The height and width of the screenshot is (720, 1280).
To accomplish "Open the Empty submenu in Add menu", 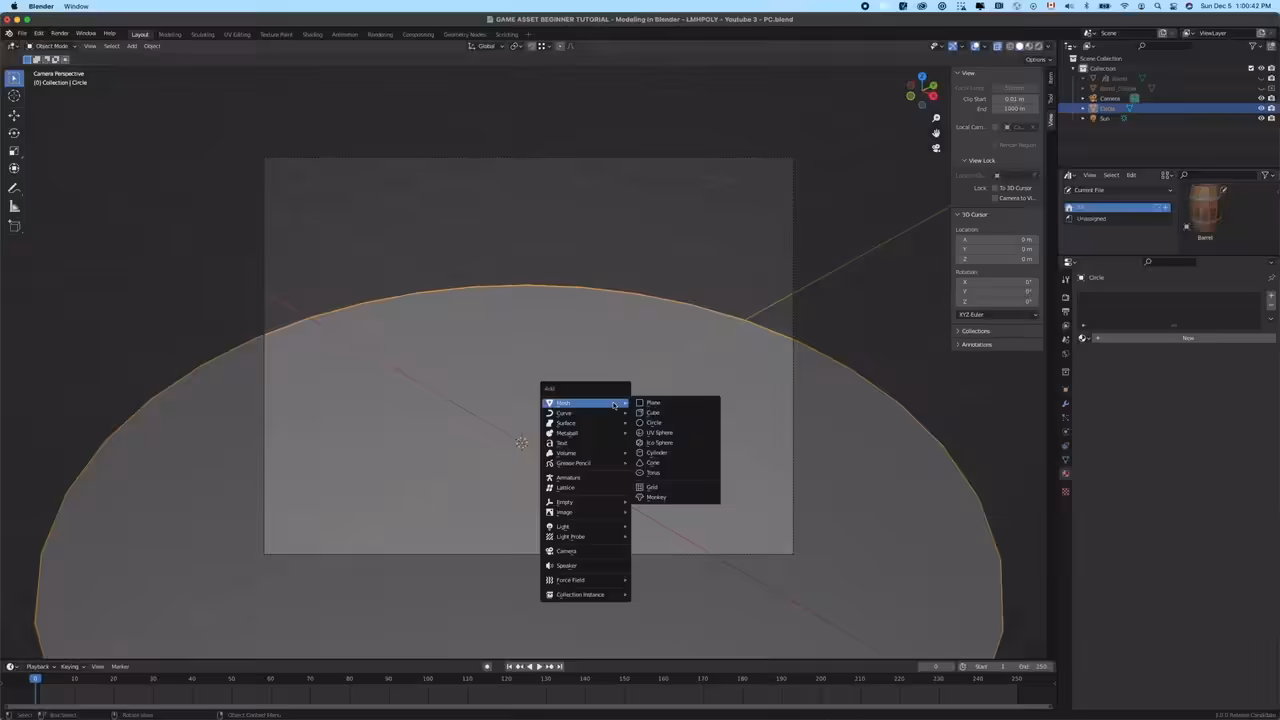I will [586, 502].
